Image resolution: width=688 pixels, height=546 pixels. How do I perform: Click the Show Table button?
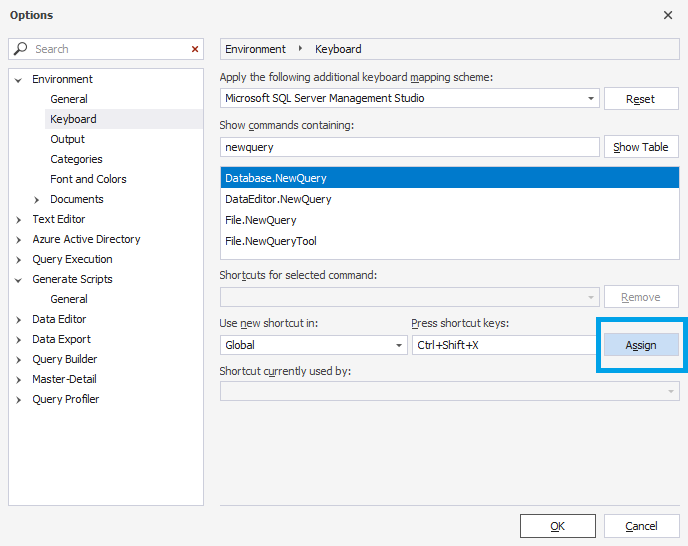(641, 147)
